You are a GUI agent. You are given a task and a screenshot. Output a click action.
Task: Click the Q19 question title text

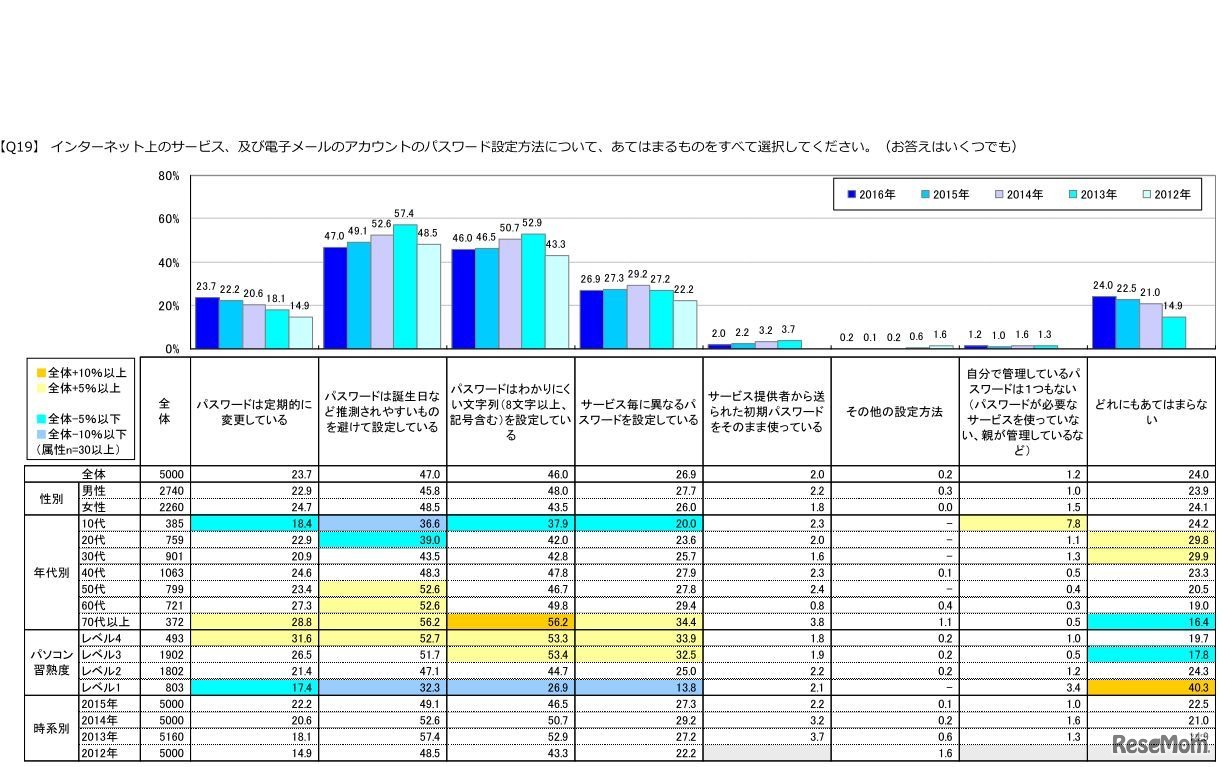[400, 144]
